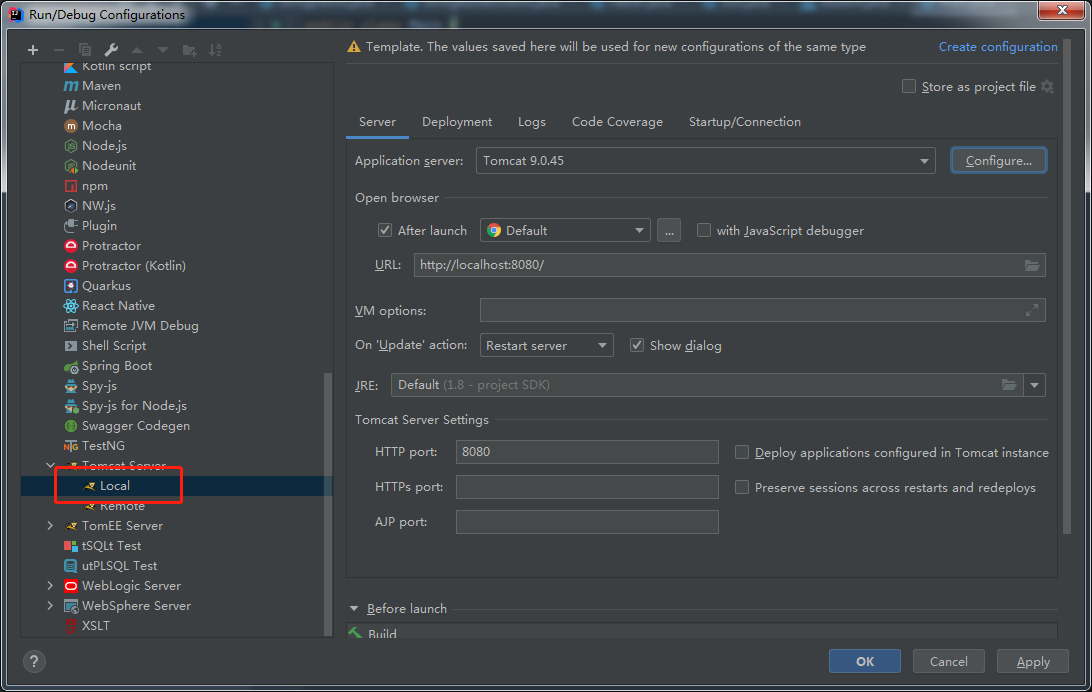This screenshot has width=1092, height=692.
Task: Select the Mocha template icon
Action: [x=70, y=126]
